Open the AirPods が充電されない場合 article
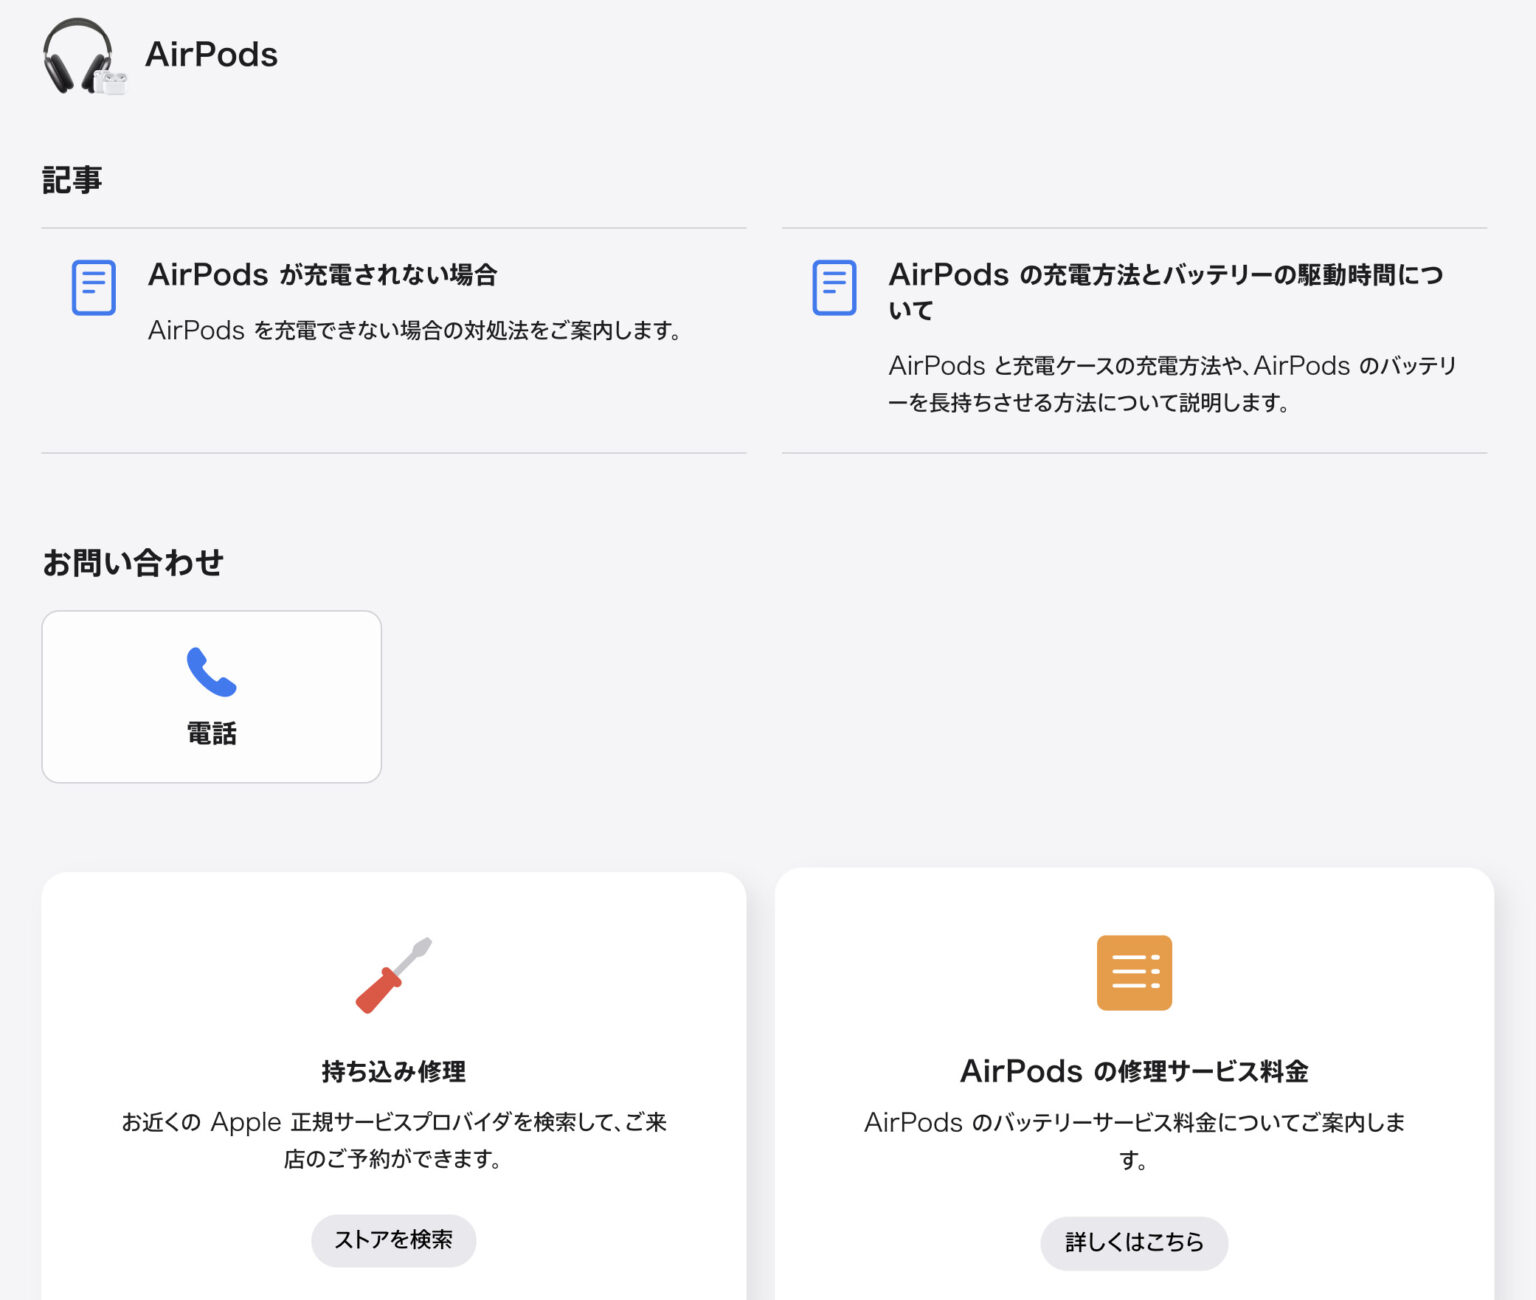This screenshot has width=1536, height=1300. 326,274
